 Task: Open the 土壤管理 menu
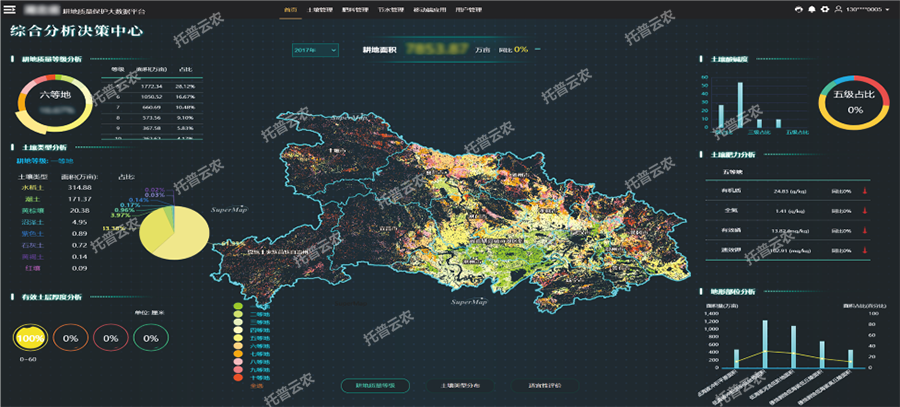point(319,9)
